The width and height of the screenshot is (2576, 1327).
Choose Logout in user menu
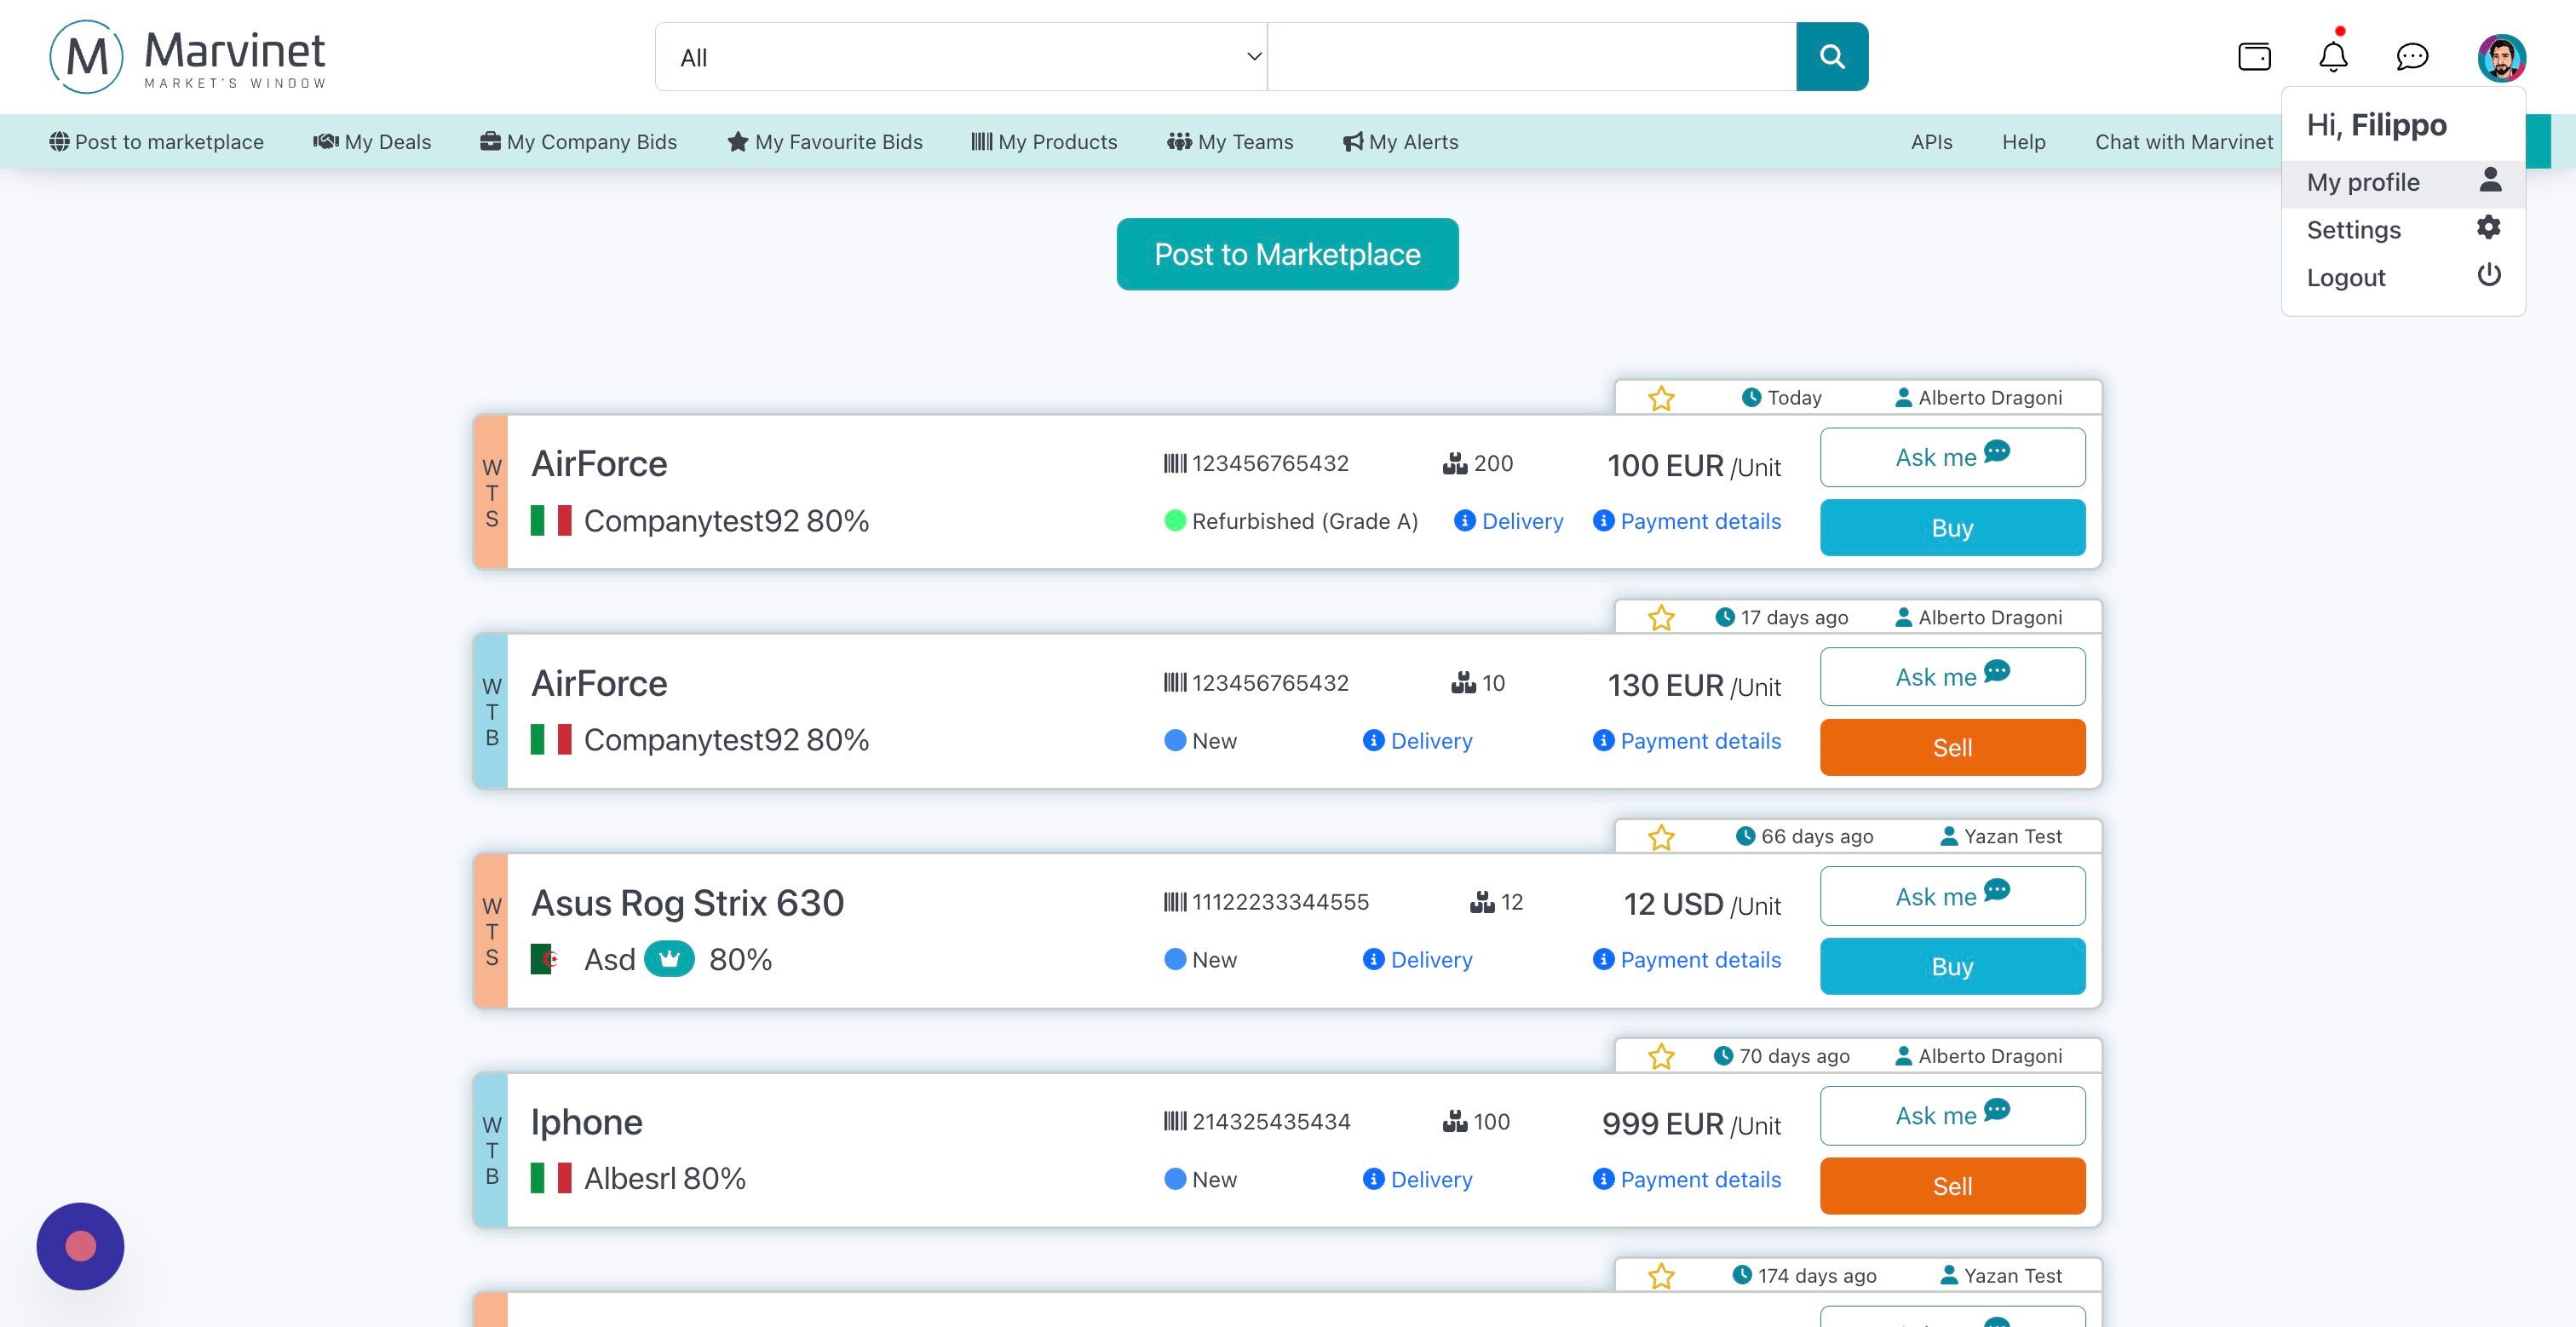pyautogui.click(x=2403, y=277)
